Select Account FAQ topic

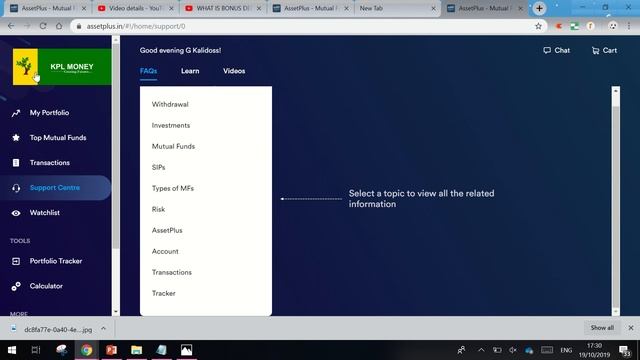(165, 251)
